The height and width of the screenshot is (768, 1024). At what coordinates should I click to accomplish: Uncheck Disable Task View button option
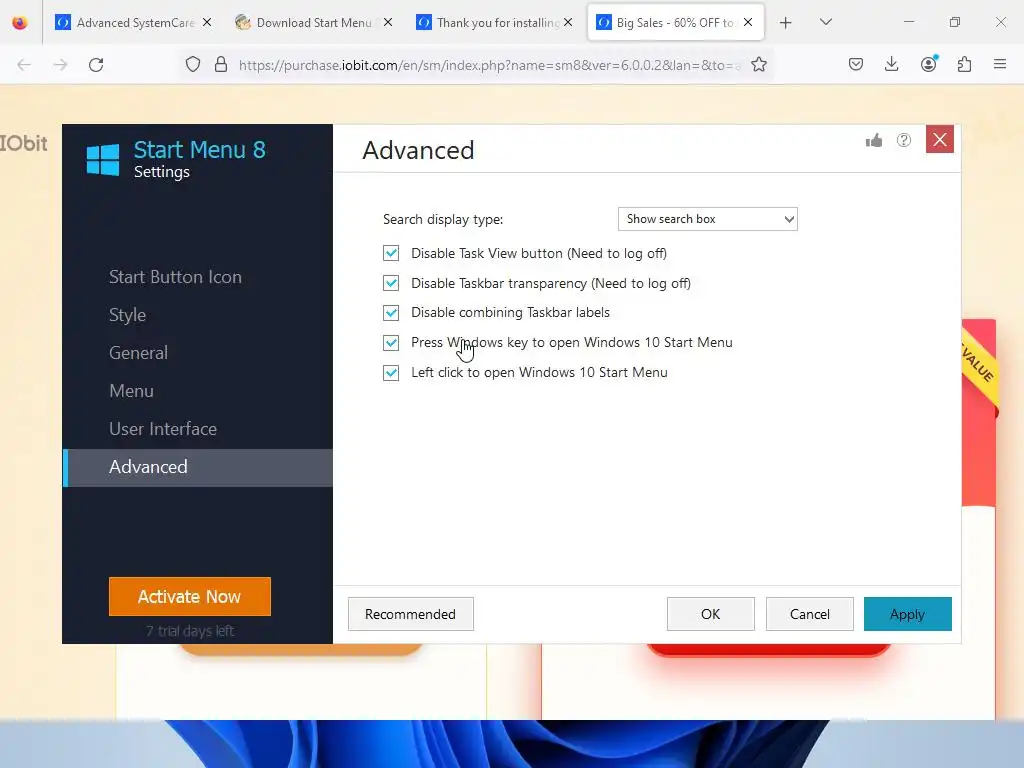click(x=391, y=253)
